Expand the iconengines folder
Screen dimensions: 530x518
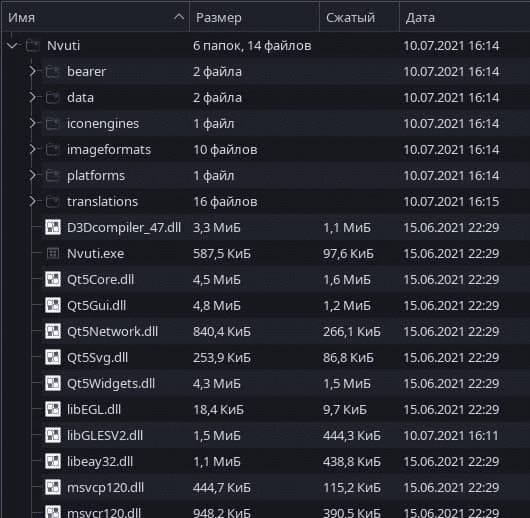pos(32,123)
